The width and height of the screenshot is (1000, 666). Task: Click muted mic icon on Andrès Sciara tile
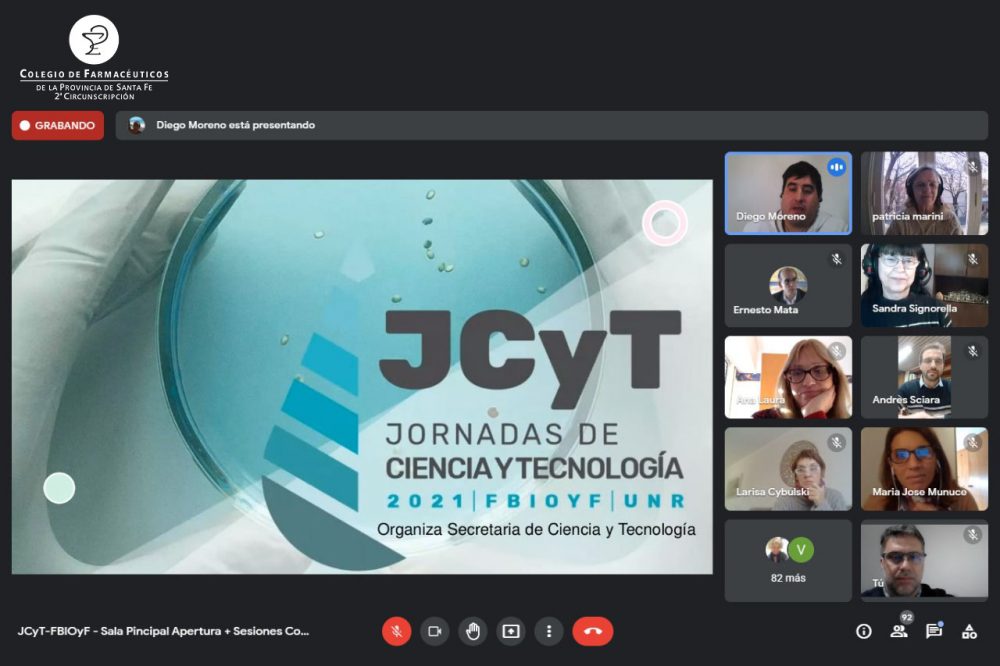[973, 351]
